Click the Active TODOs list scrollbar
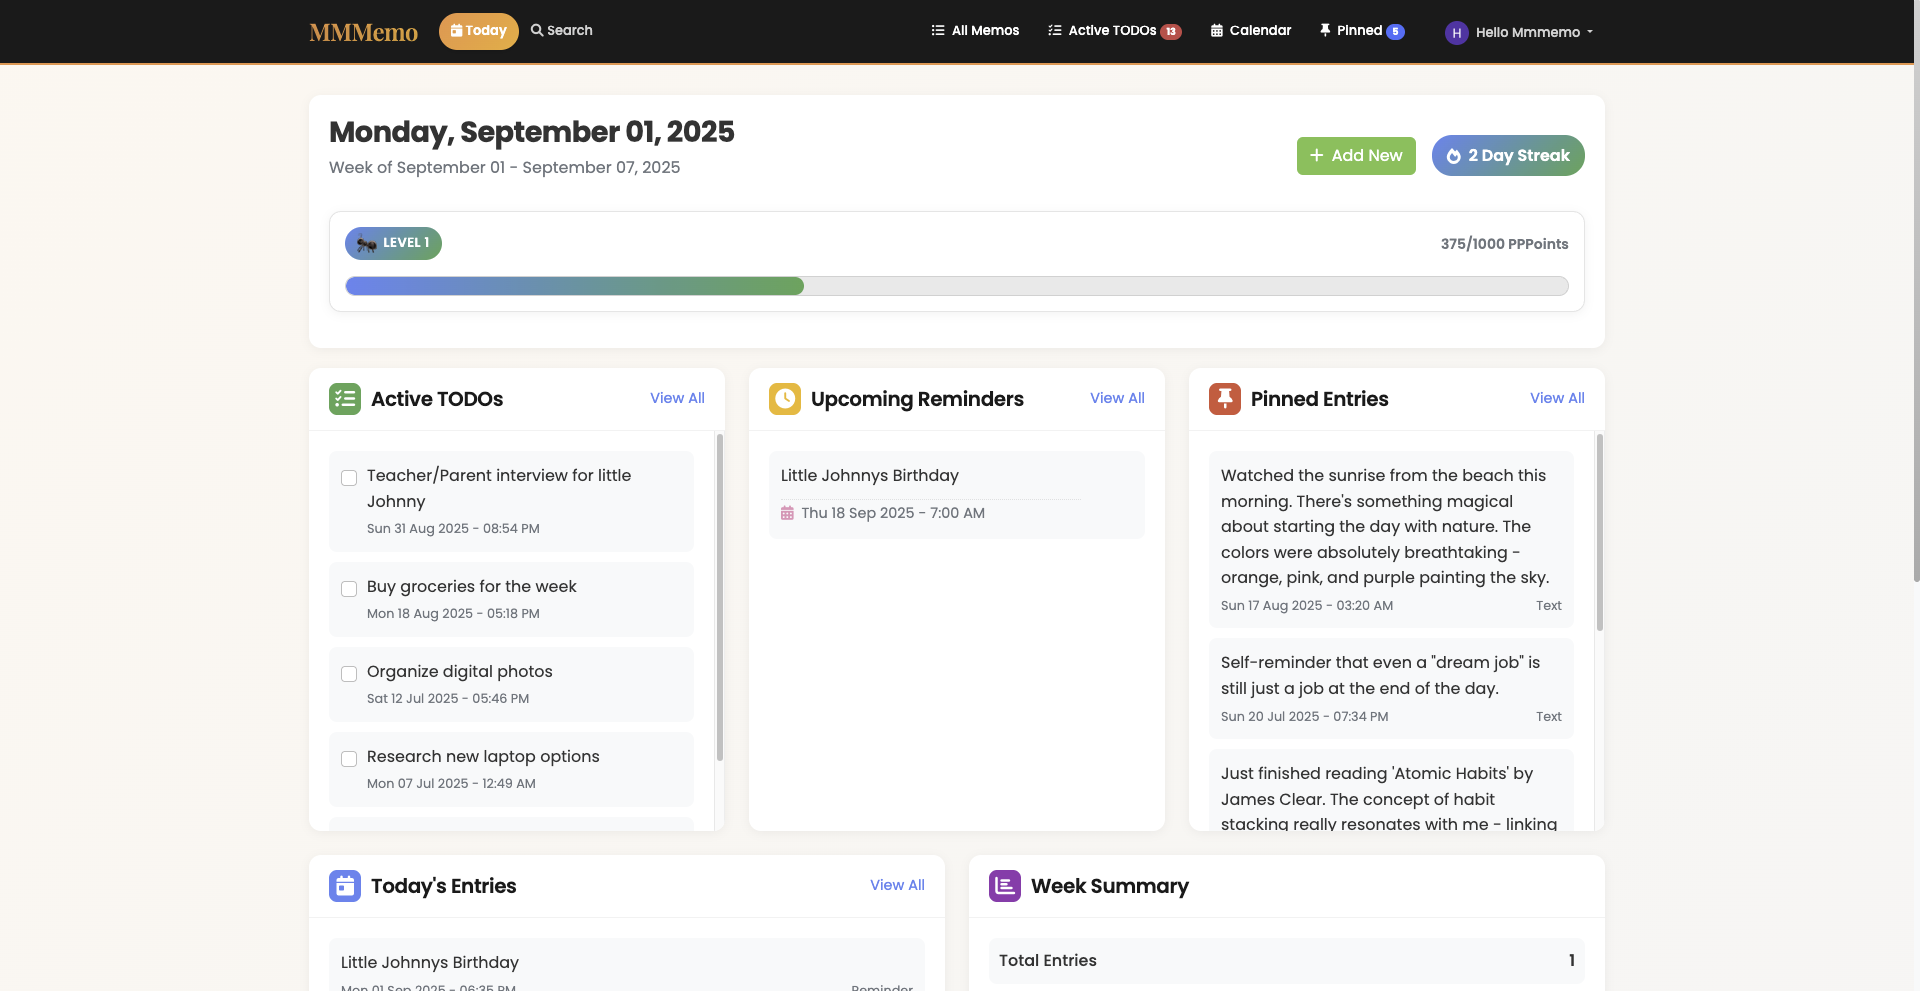 (720, 597)
